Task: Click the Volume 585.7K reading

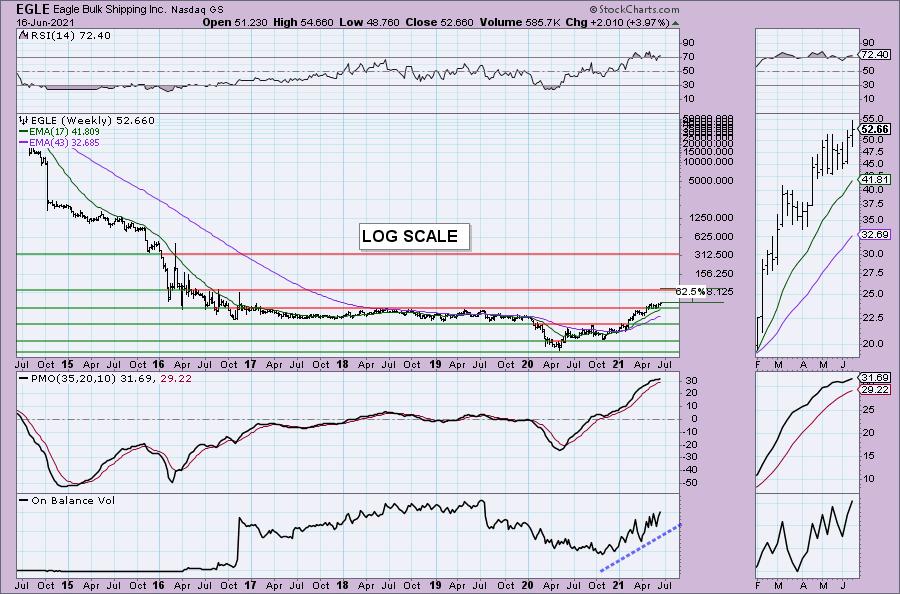Action: click(x=520, y=22)
